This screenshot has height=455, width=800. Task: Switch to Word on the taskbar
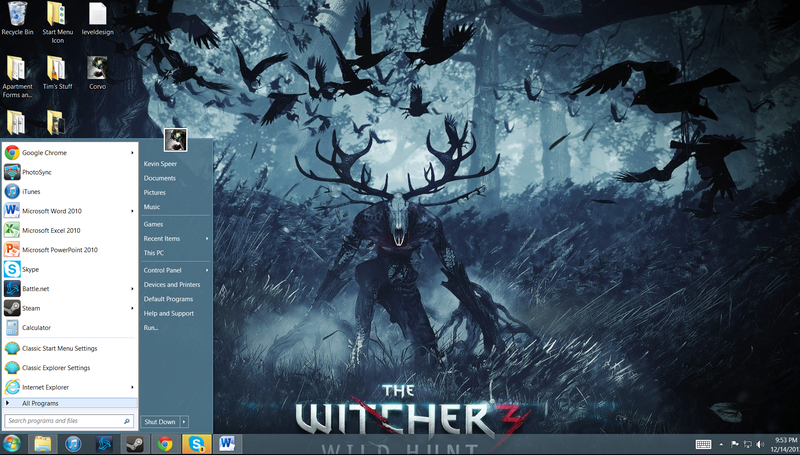pyautogui.click(x=227, y=444)
